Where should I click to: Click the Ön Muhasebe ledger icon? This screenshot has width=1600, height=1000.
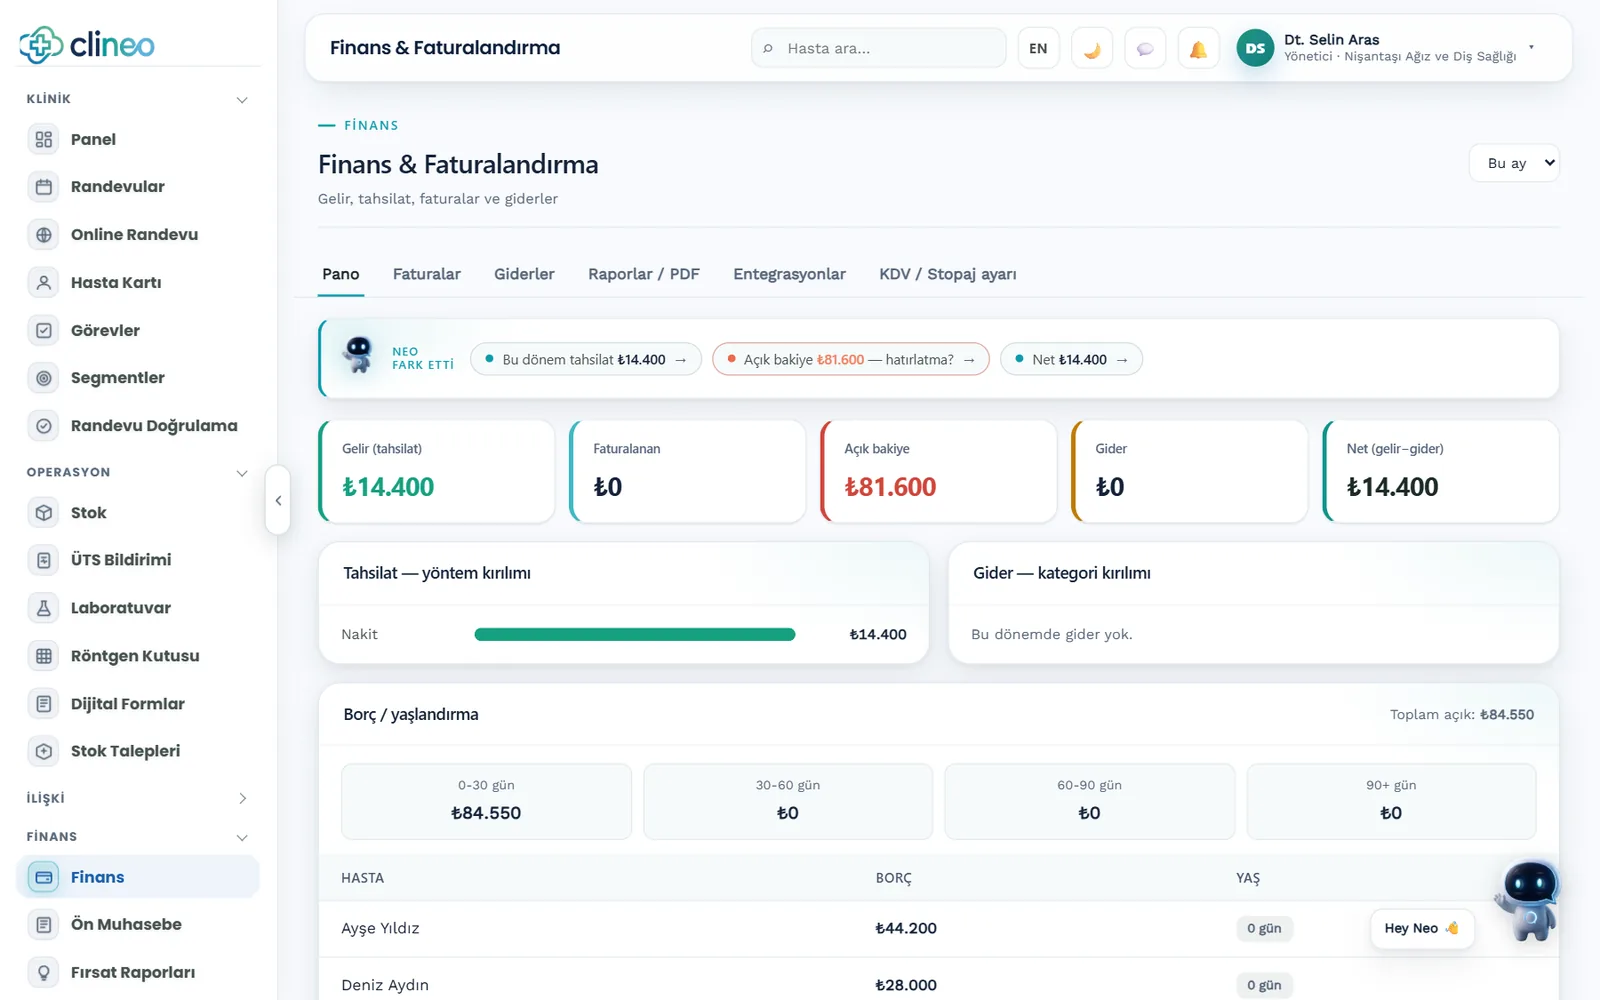(x=44, y=925)
